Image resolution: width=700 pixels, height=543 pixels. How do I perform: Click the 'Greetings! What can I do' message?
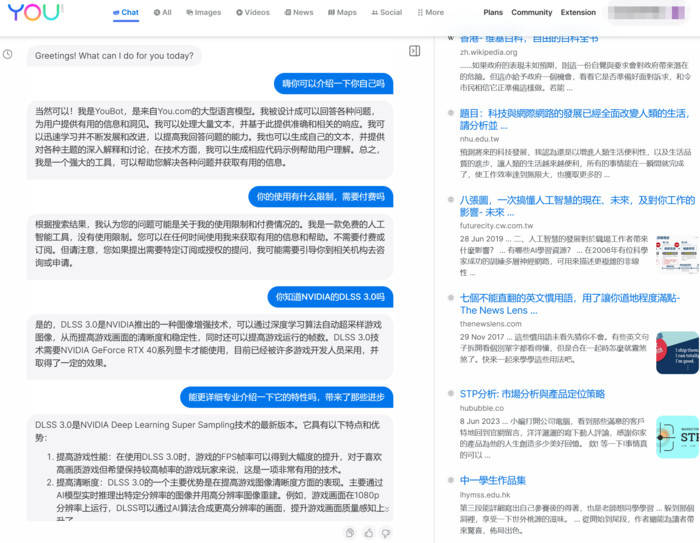(x=114, y=56)
